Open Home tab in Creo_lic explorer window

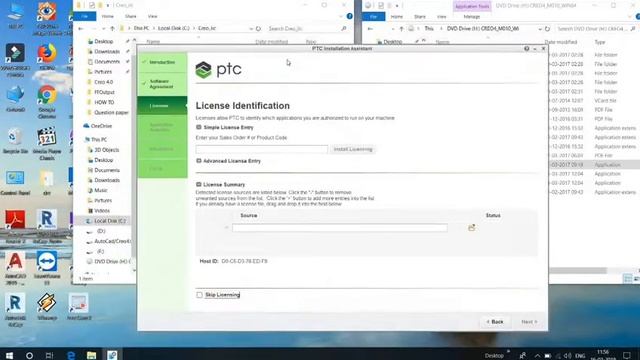pyautogui.click(x=108, y=16)
